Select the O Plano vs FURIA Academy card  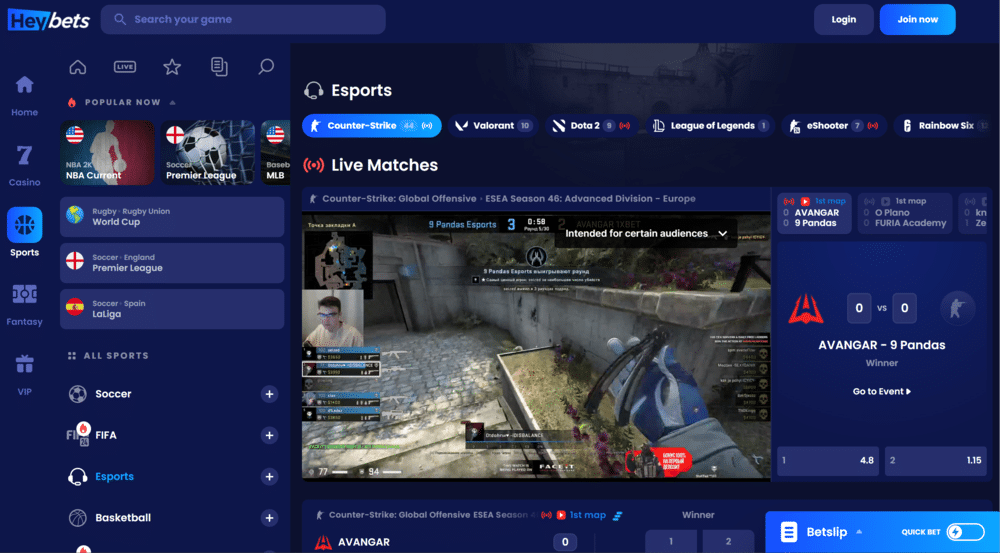(905, 213)
